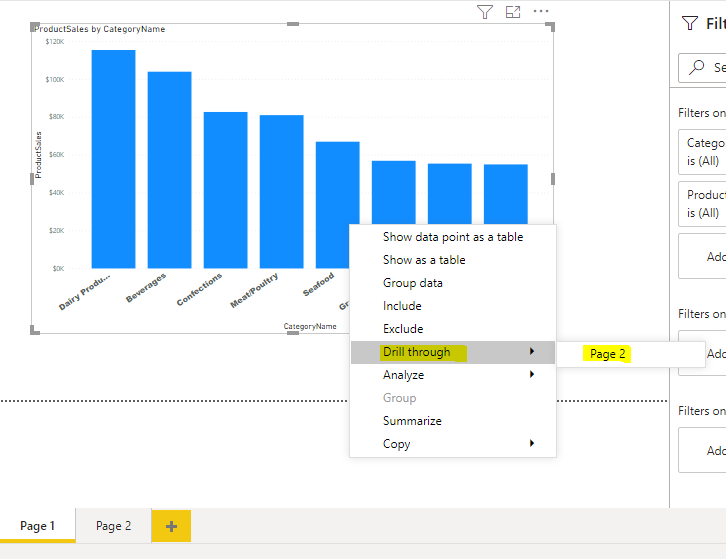The width and height of the screenshot is (726, 559).
Task: Open the visual's filter icon
Action: pos(485,12)
